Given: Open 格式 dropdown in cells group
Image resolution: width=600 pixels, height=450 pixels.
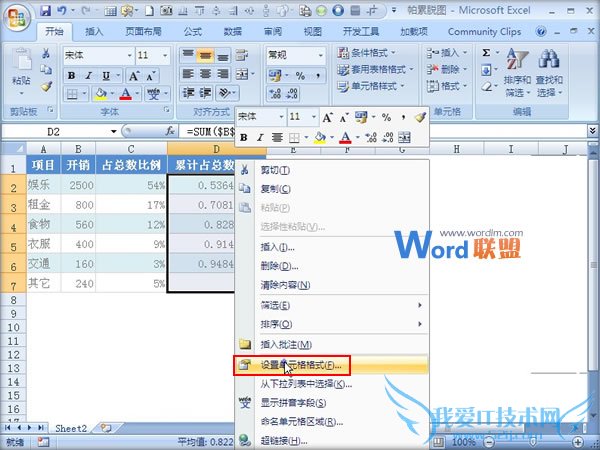Looking at the screenshot, I should point(447,86).
